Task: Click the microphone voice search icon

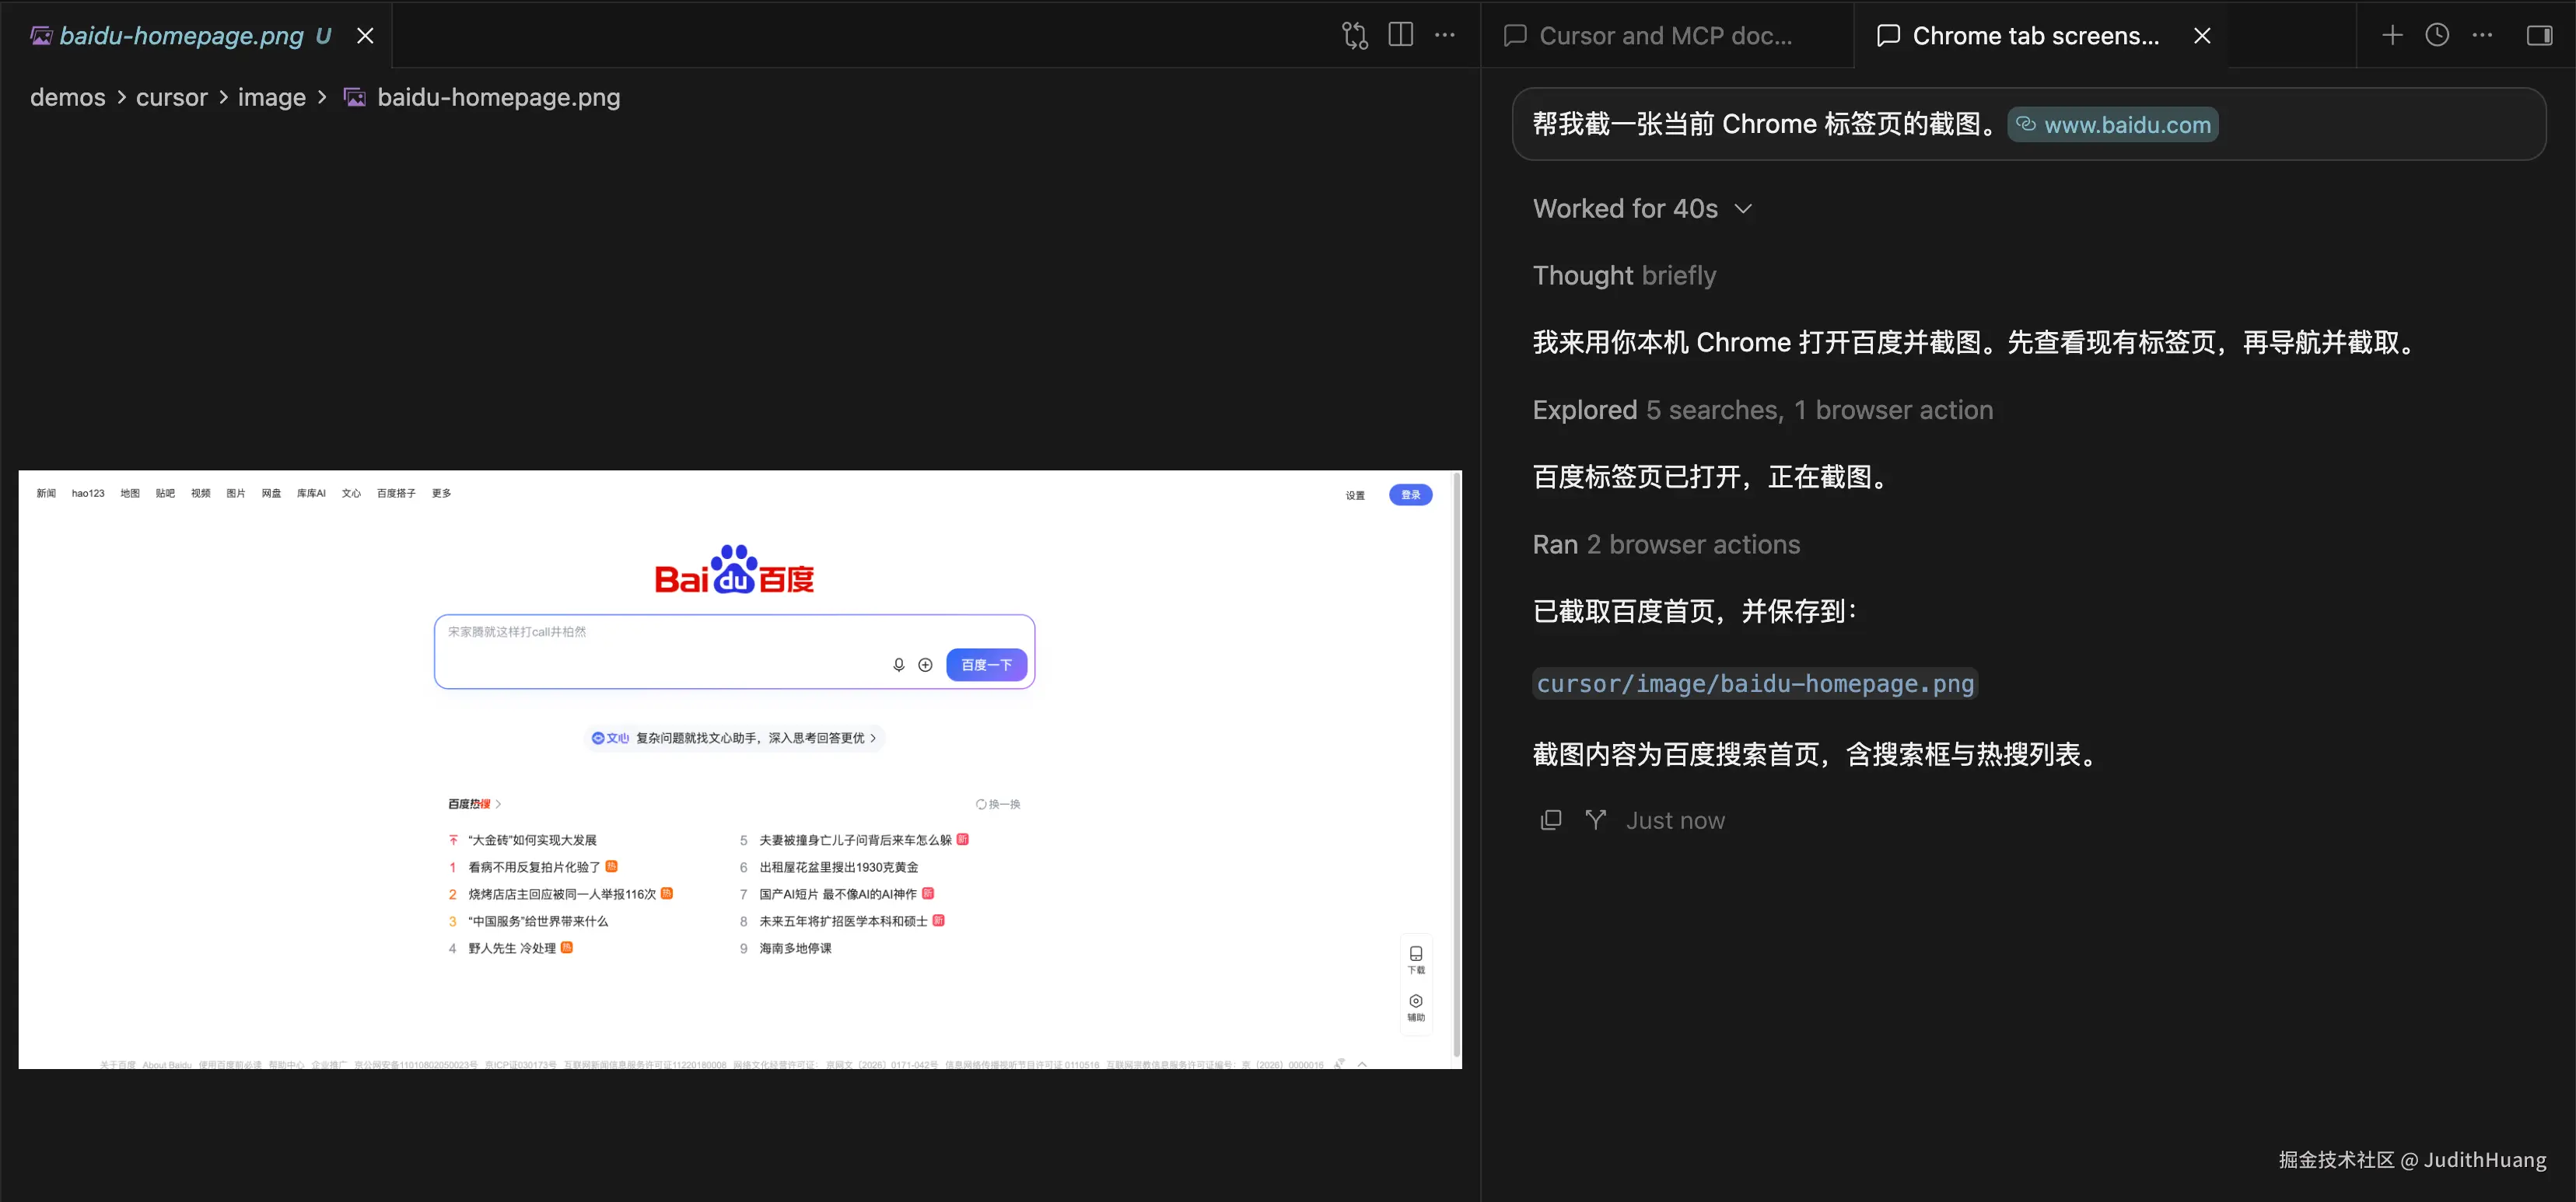Action: coord(898,665)
